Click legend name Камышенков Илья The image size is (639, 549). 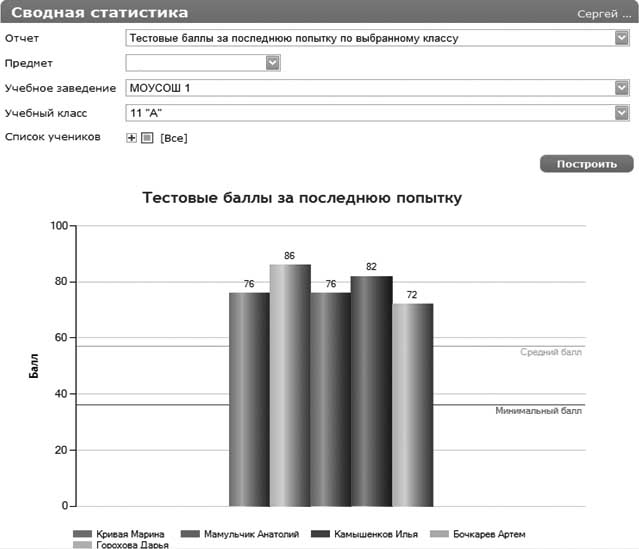pos(376,534)
